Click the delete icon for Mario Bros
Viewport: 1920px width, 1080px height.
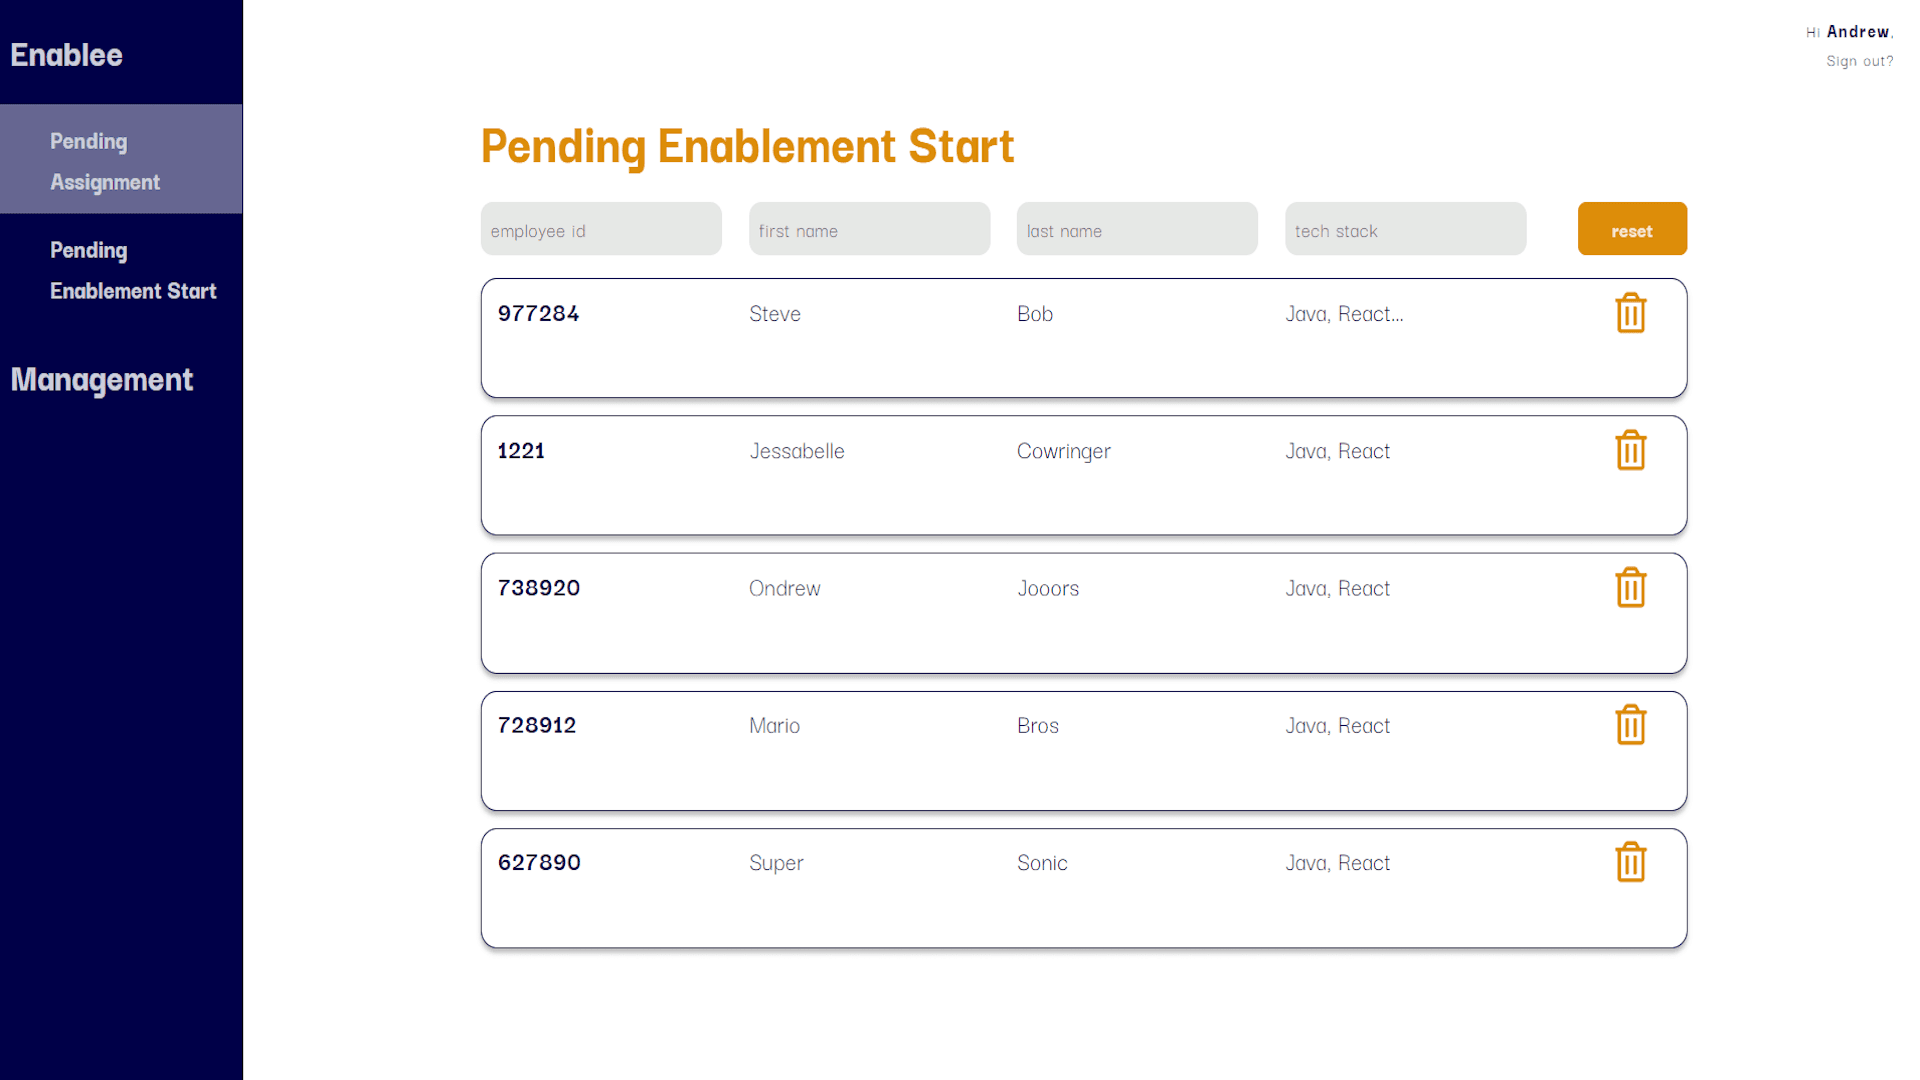tap(1631, 725)
